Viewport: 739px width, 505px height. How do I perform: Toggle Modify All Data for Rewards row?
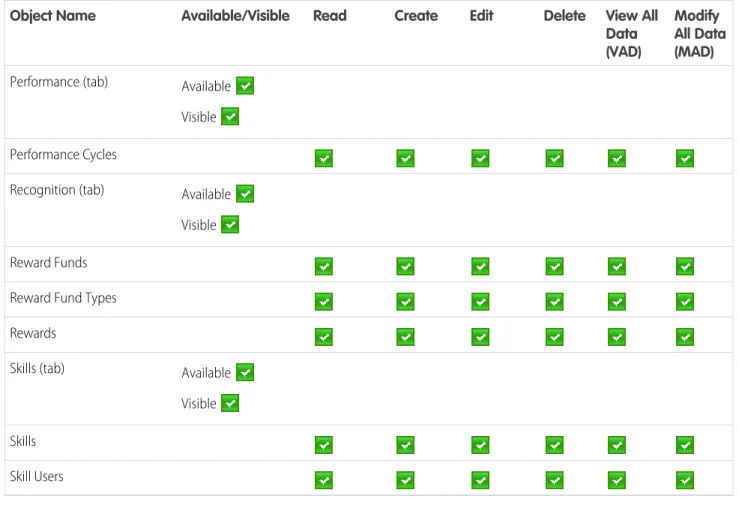click(x=685, y=337)
